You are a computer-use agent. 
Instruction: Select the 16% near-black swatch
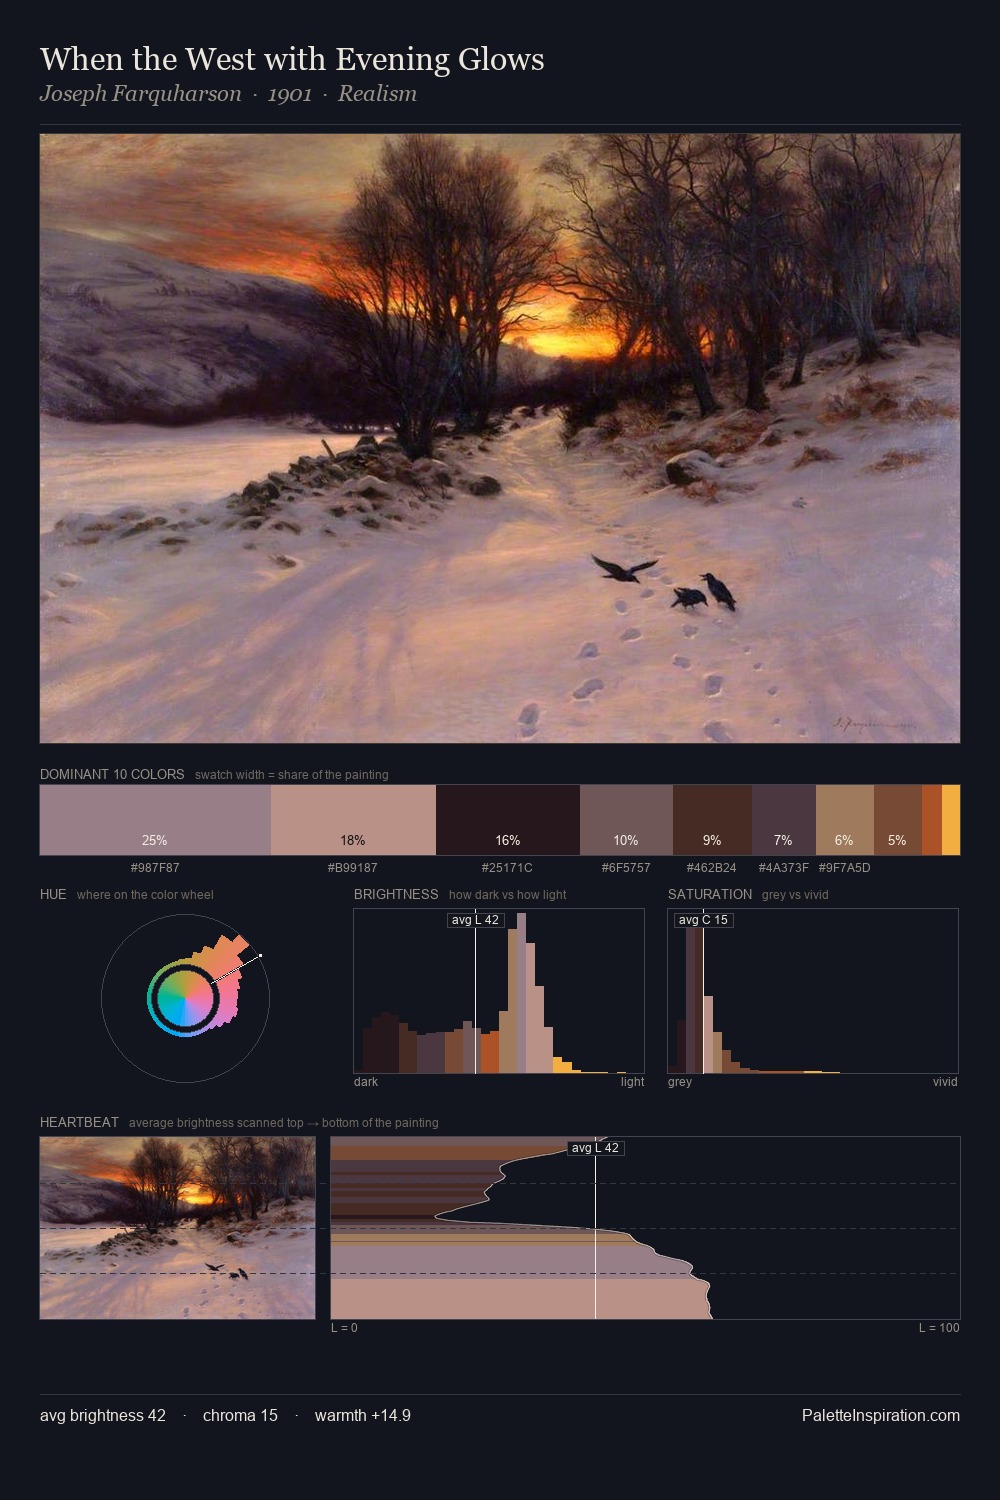(508, 820)
